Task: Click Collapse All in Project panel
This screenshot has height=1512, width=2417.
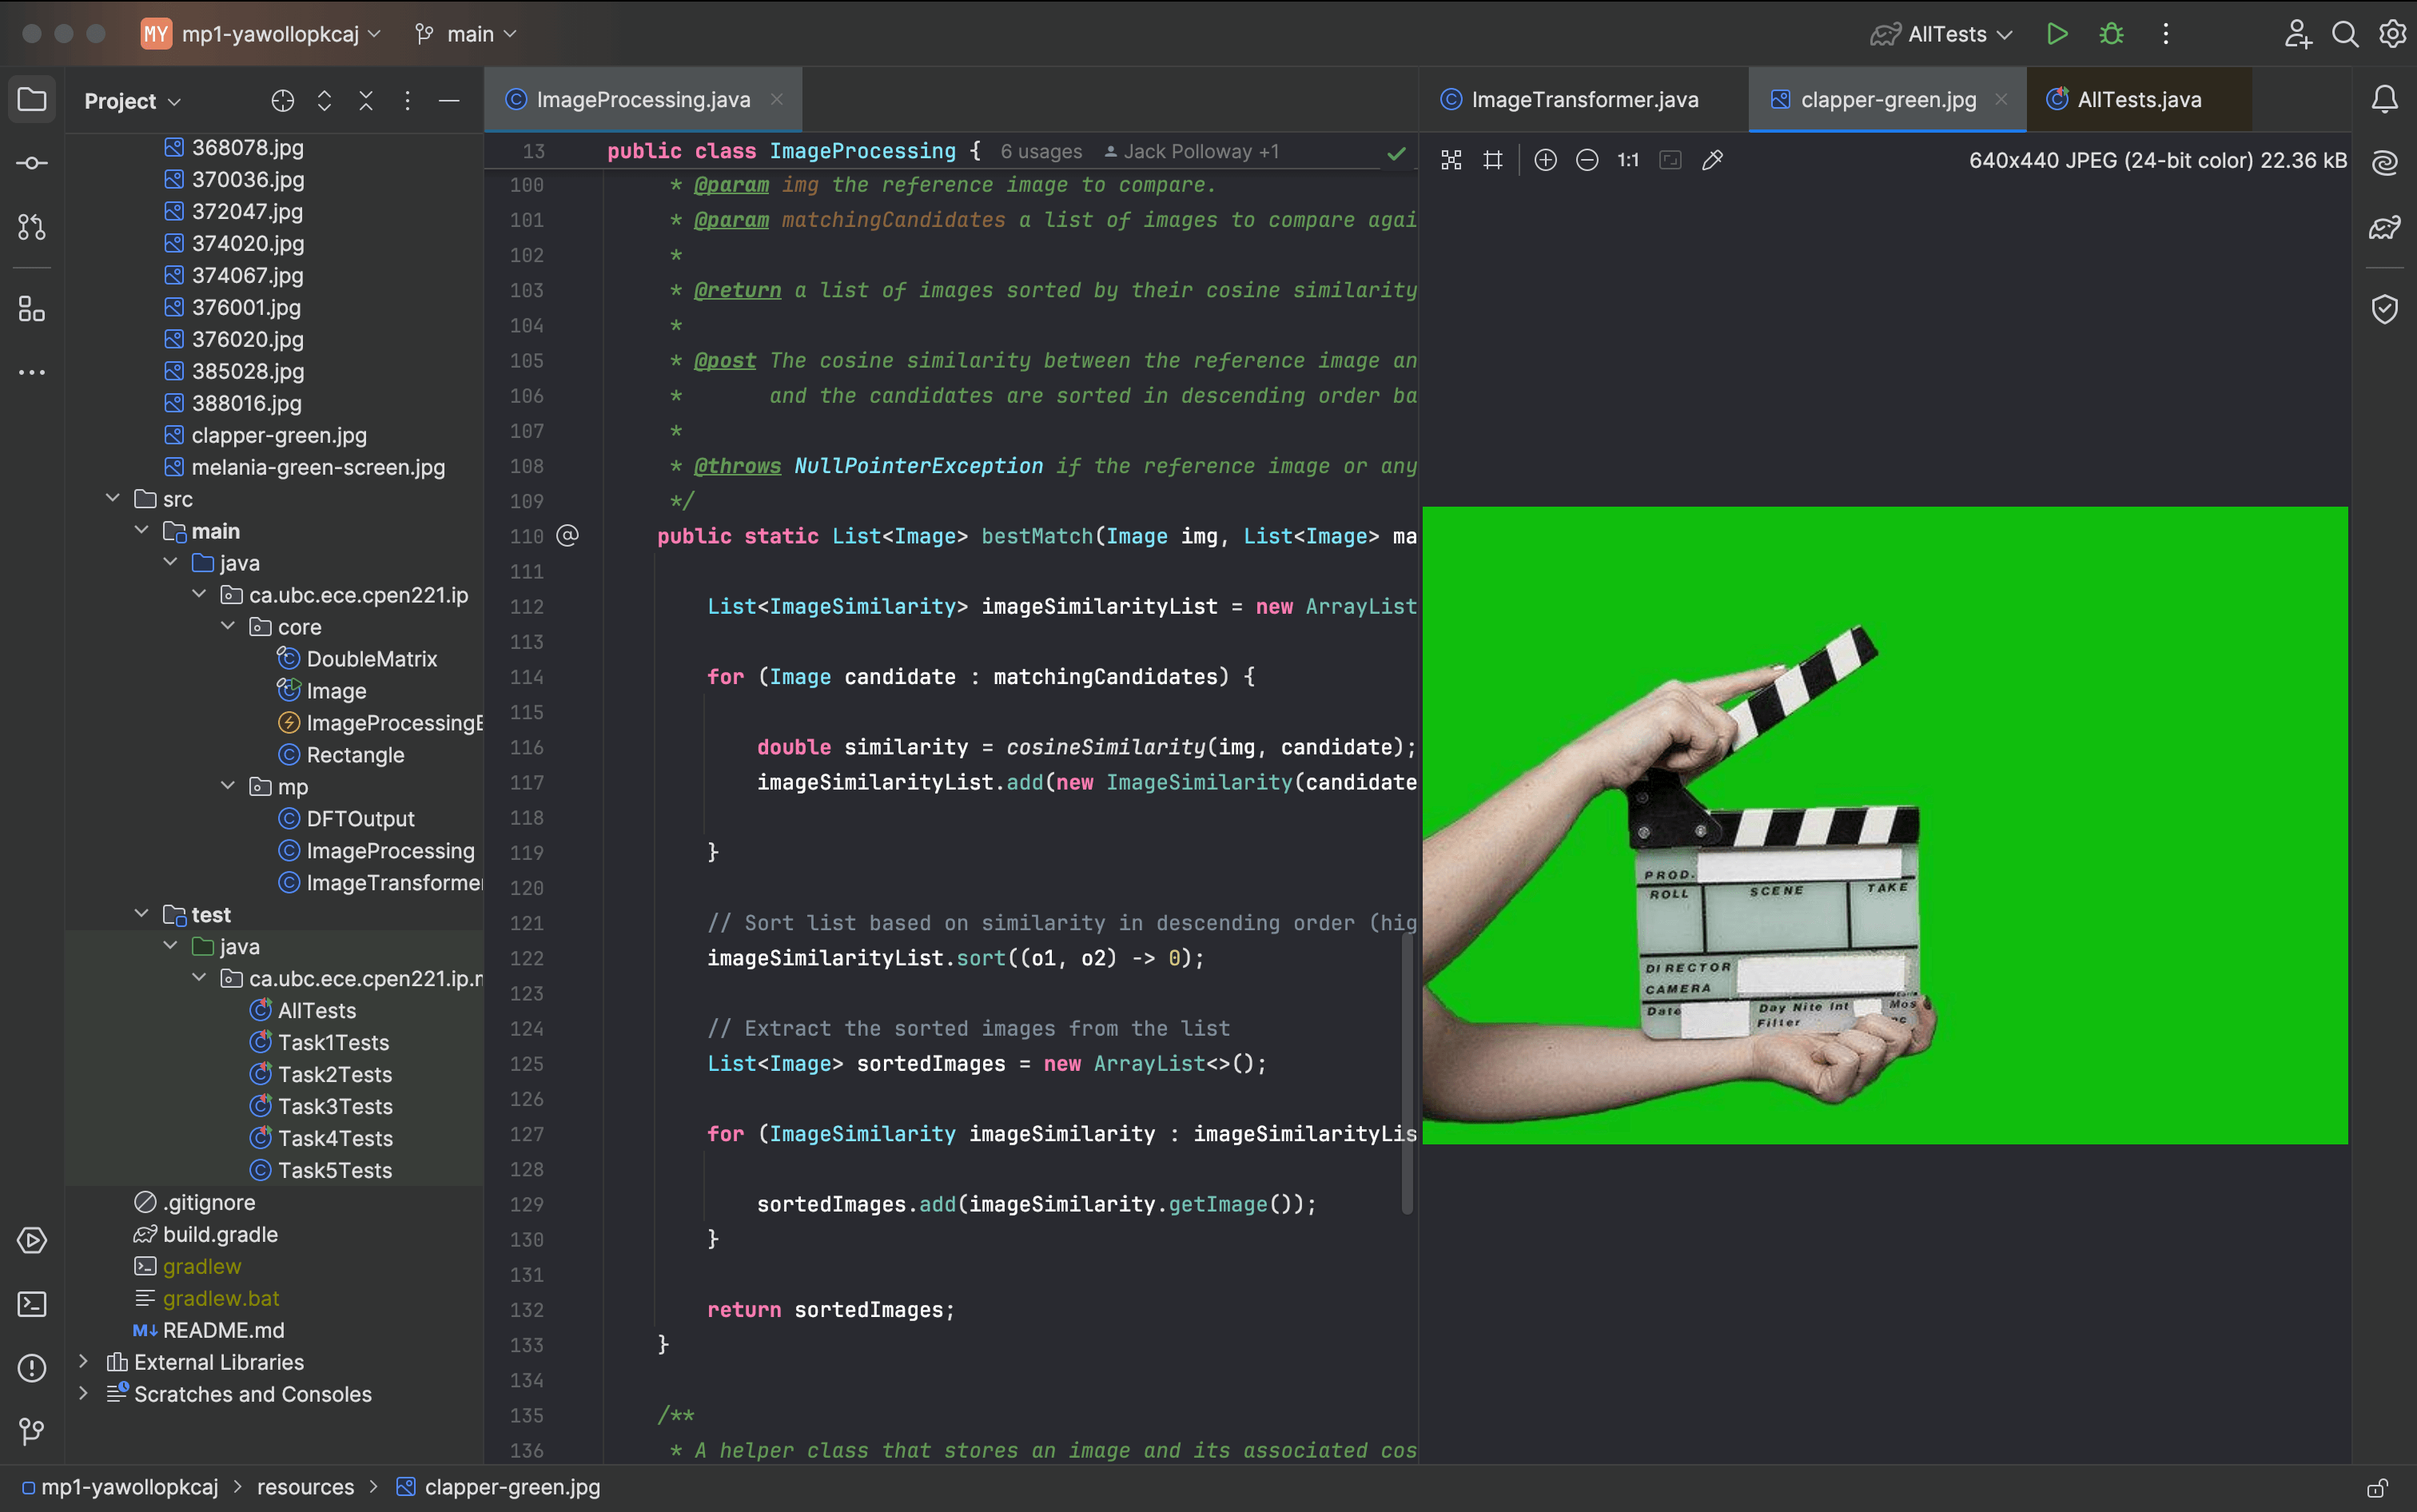Action: (366, 101)
